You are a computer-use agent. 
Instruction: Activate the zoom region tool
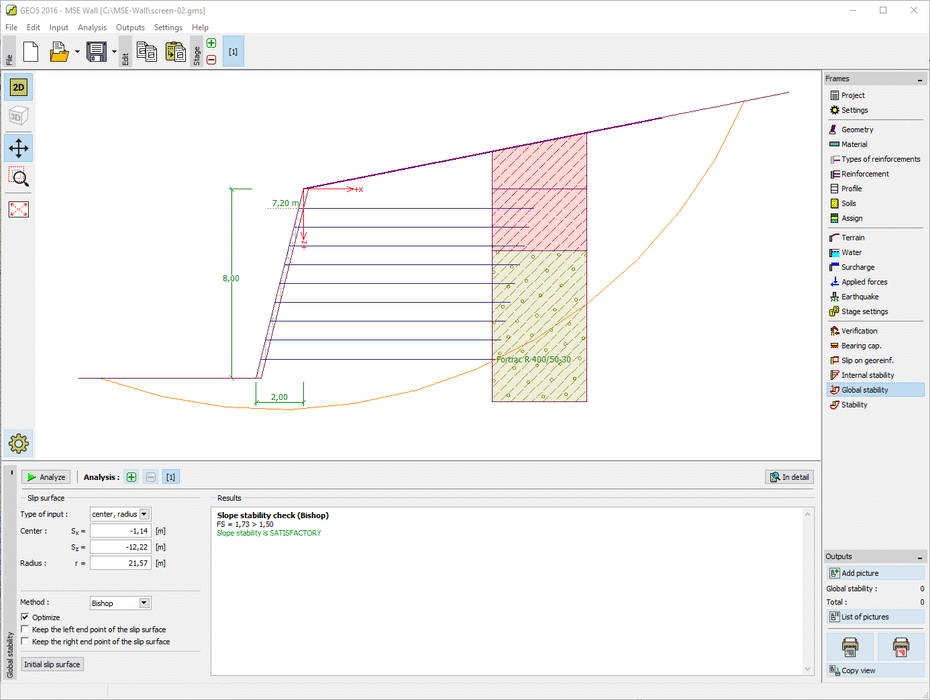click(x=19, y=178)
